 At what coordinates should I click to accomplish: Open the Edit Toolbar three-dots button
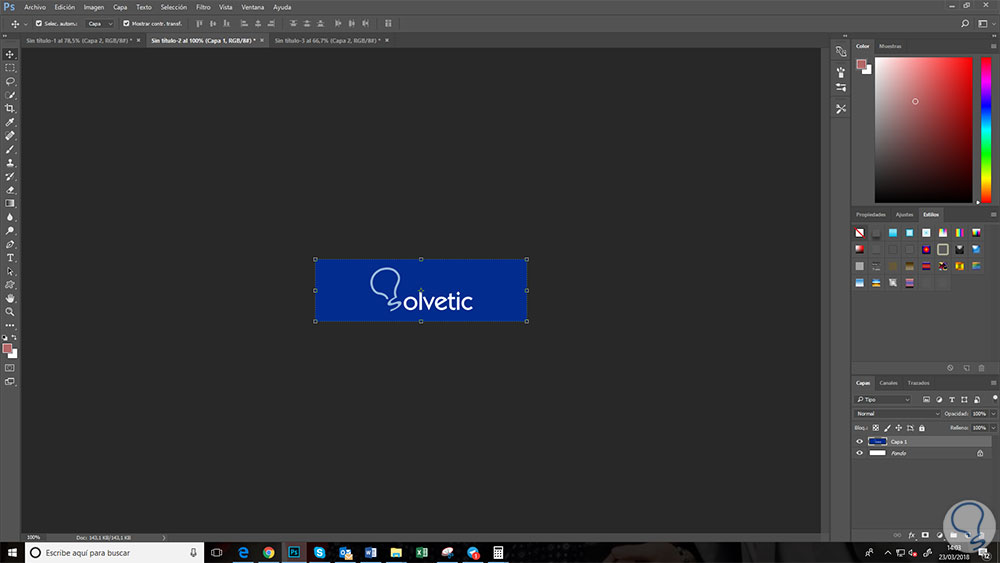point(10,326)
